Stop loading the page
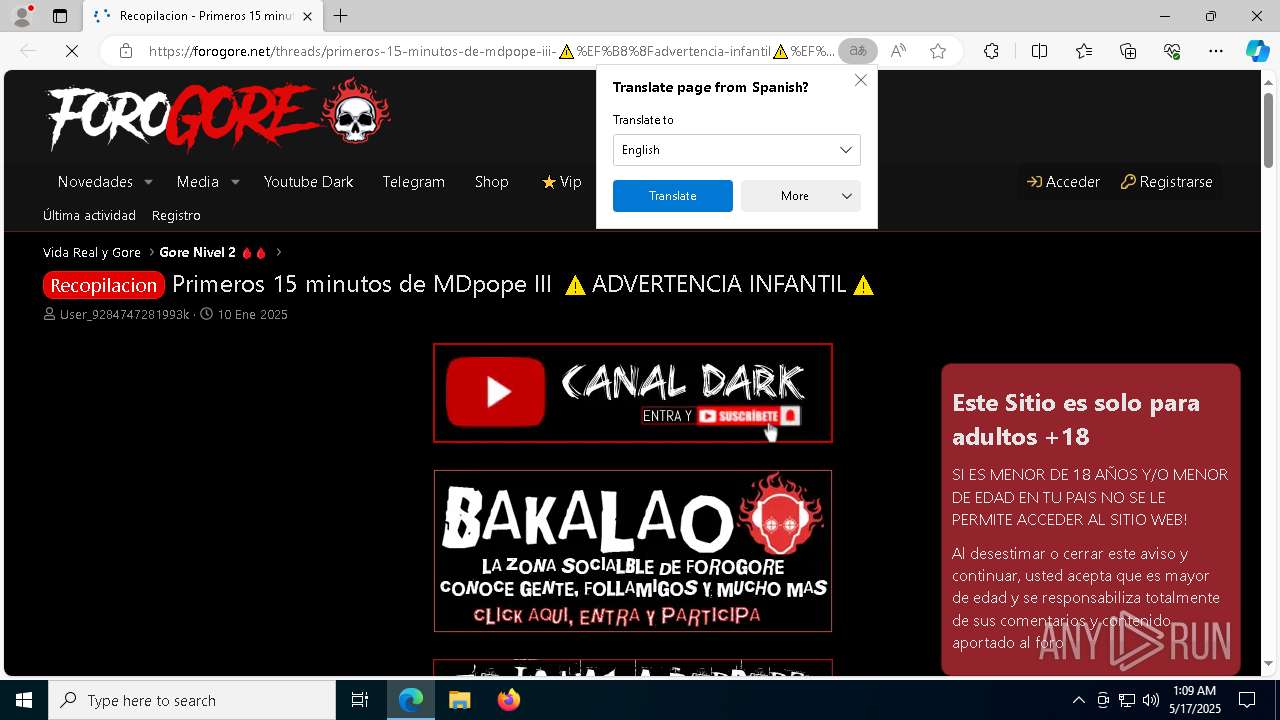 (72, 51)
